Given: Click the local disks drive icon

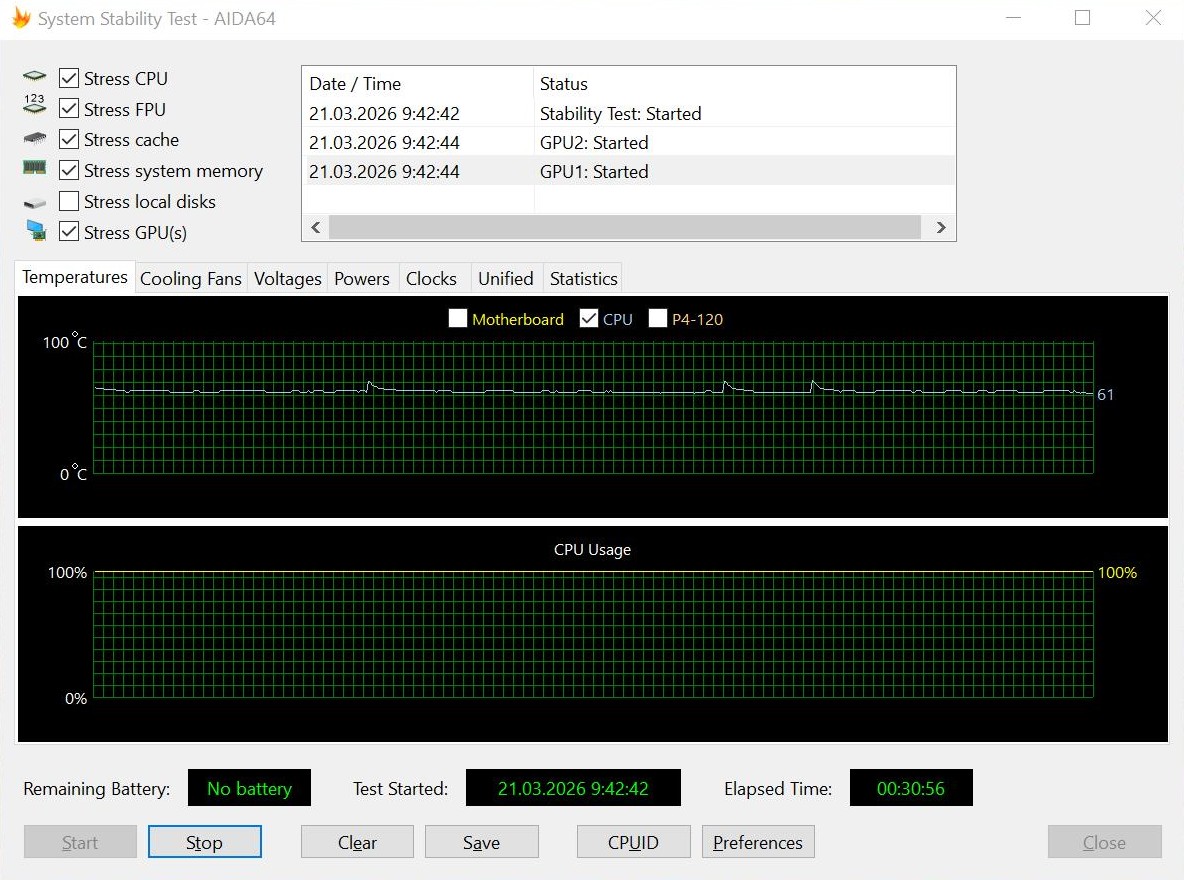Looking at the screenshot, I should tap(34, 202).
